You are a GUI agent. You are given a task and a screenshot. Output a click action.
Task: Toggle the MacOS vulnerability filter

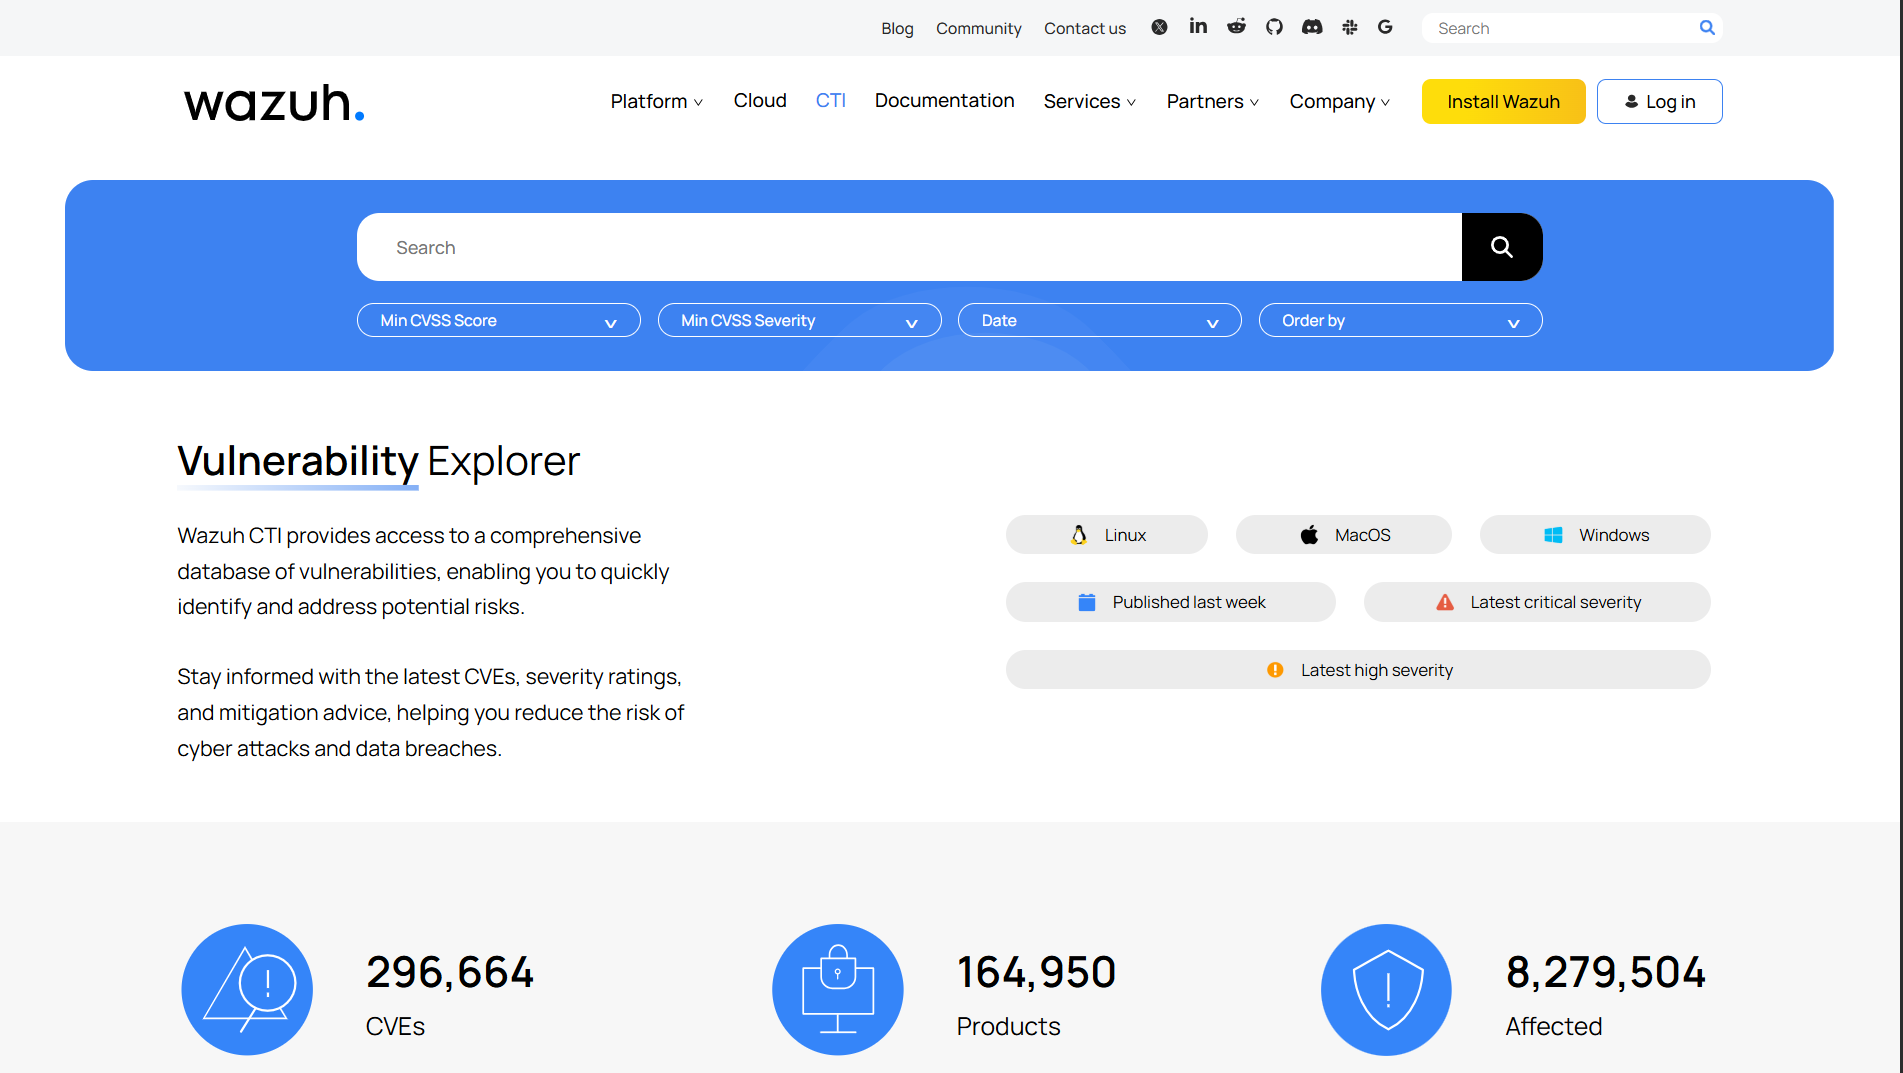[1343, 534]
